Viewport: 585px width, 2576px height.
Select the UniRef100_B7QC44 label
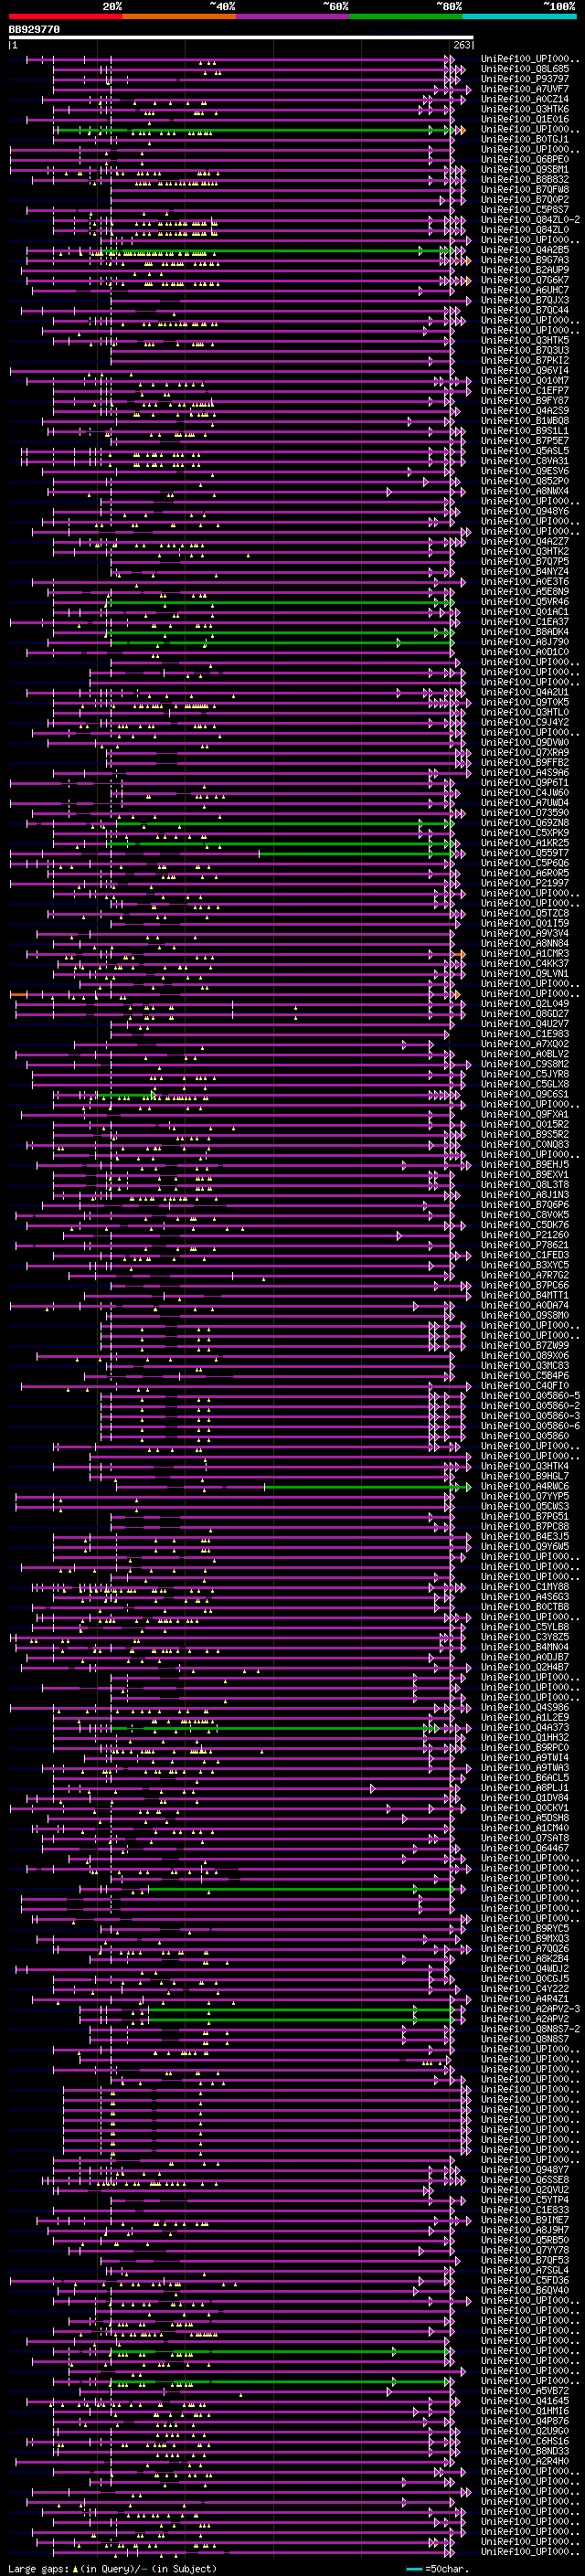click(525, 310)
